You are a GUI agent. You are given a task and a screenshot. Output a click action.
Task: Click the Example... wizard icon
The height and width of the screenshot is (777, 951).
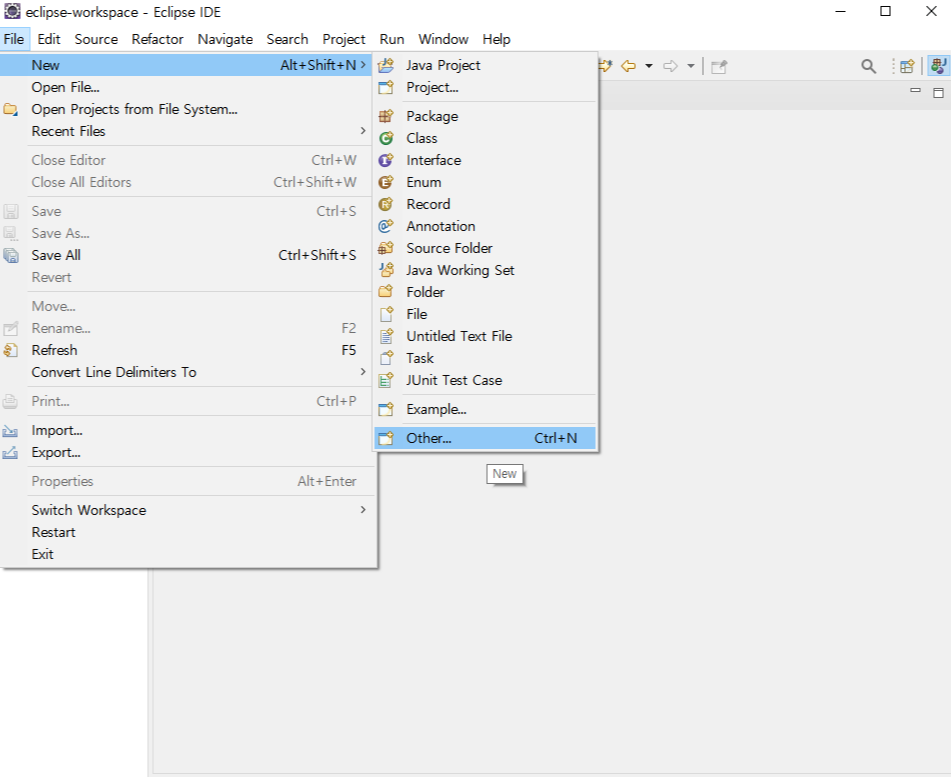pos(386,409)
